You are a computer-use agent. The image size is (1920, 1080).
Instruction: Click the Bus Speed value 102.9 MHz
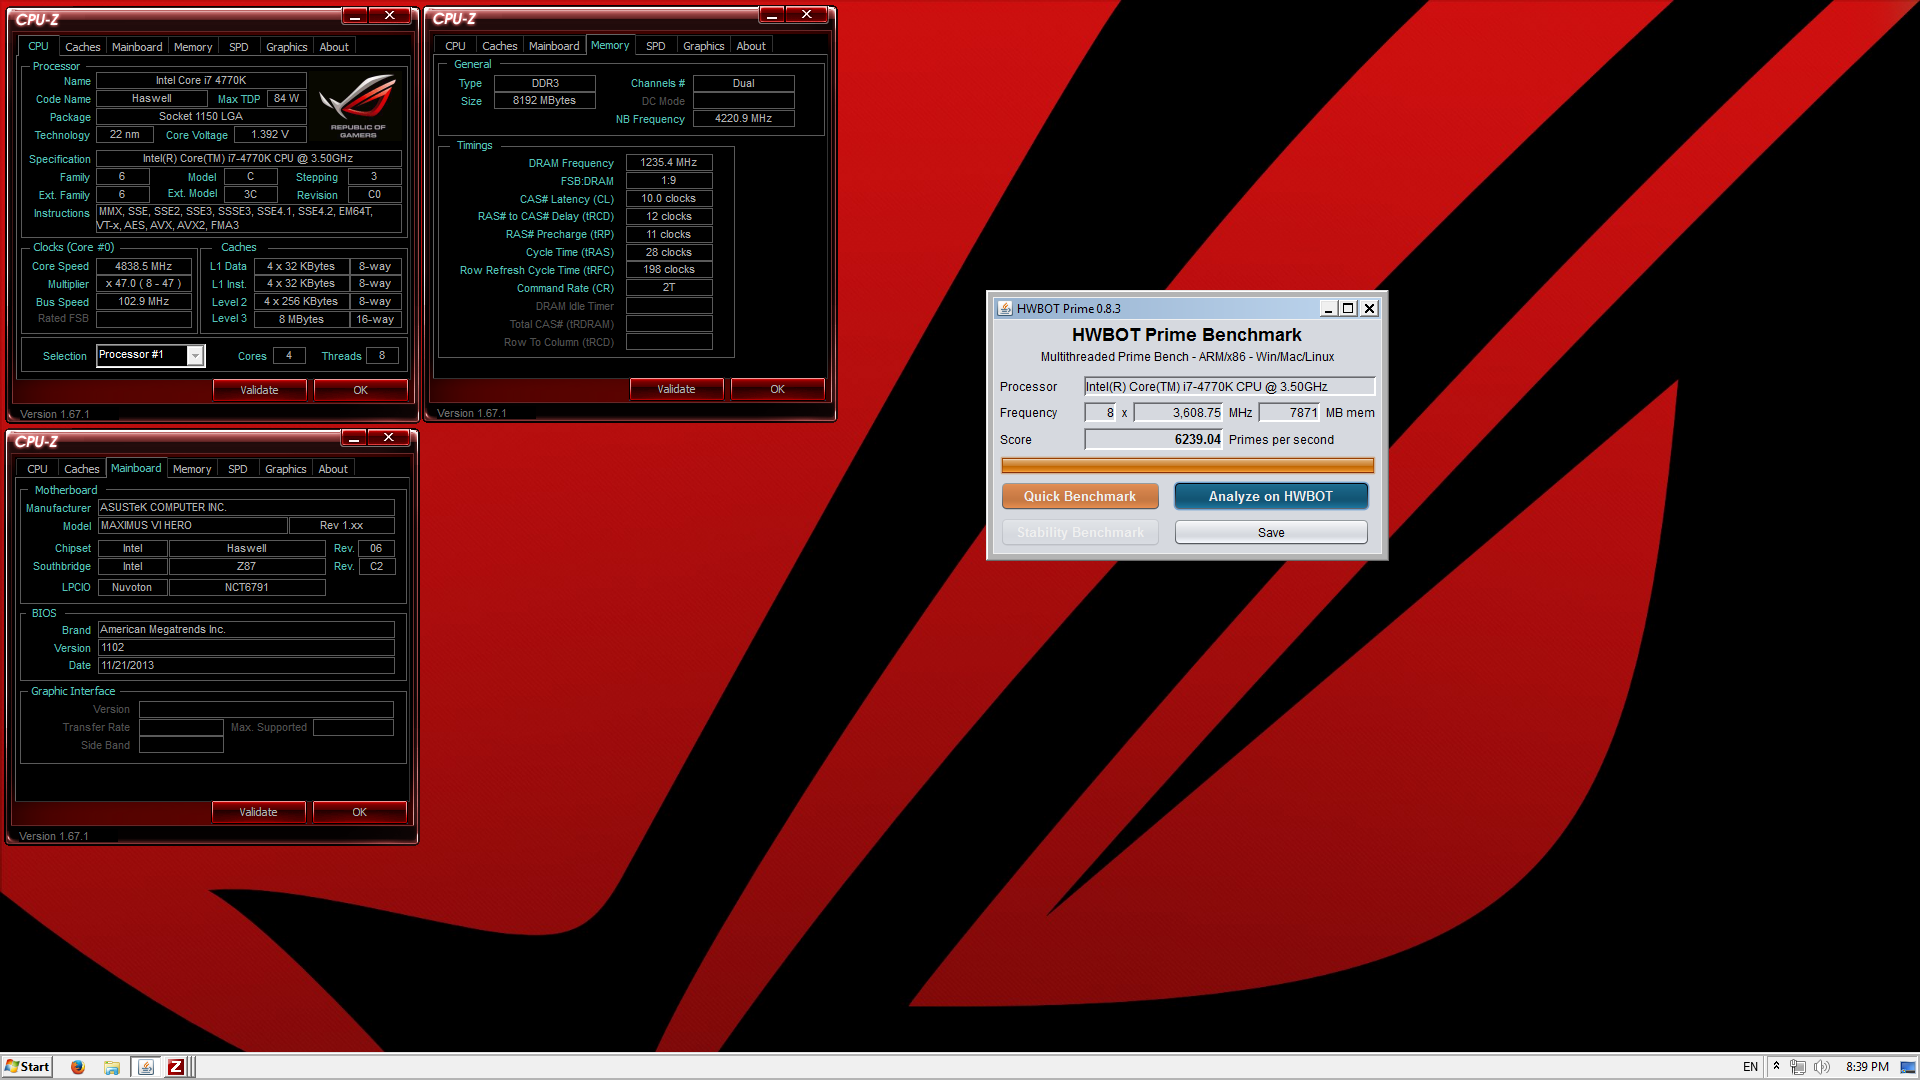coord(144,301)
